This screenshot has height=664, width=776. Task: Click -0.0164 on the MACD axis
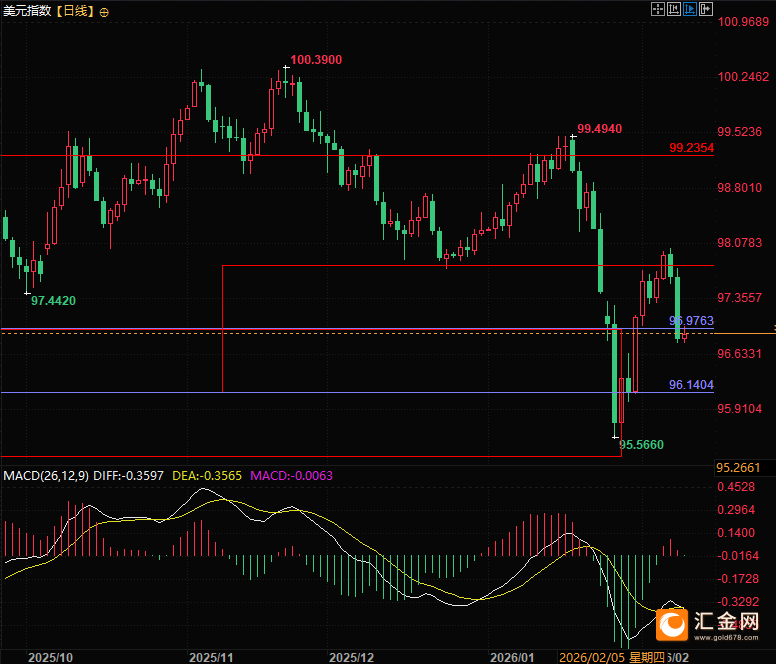coord(738,556)
